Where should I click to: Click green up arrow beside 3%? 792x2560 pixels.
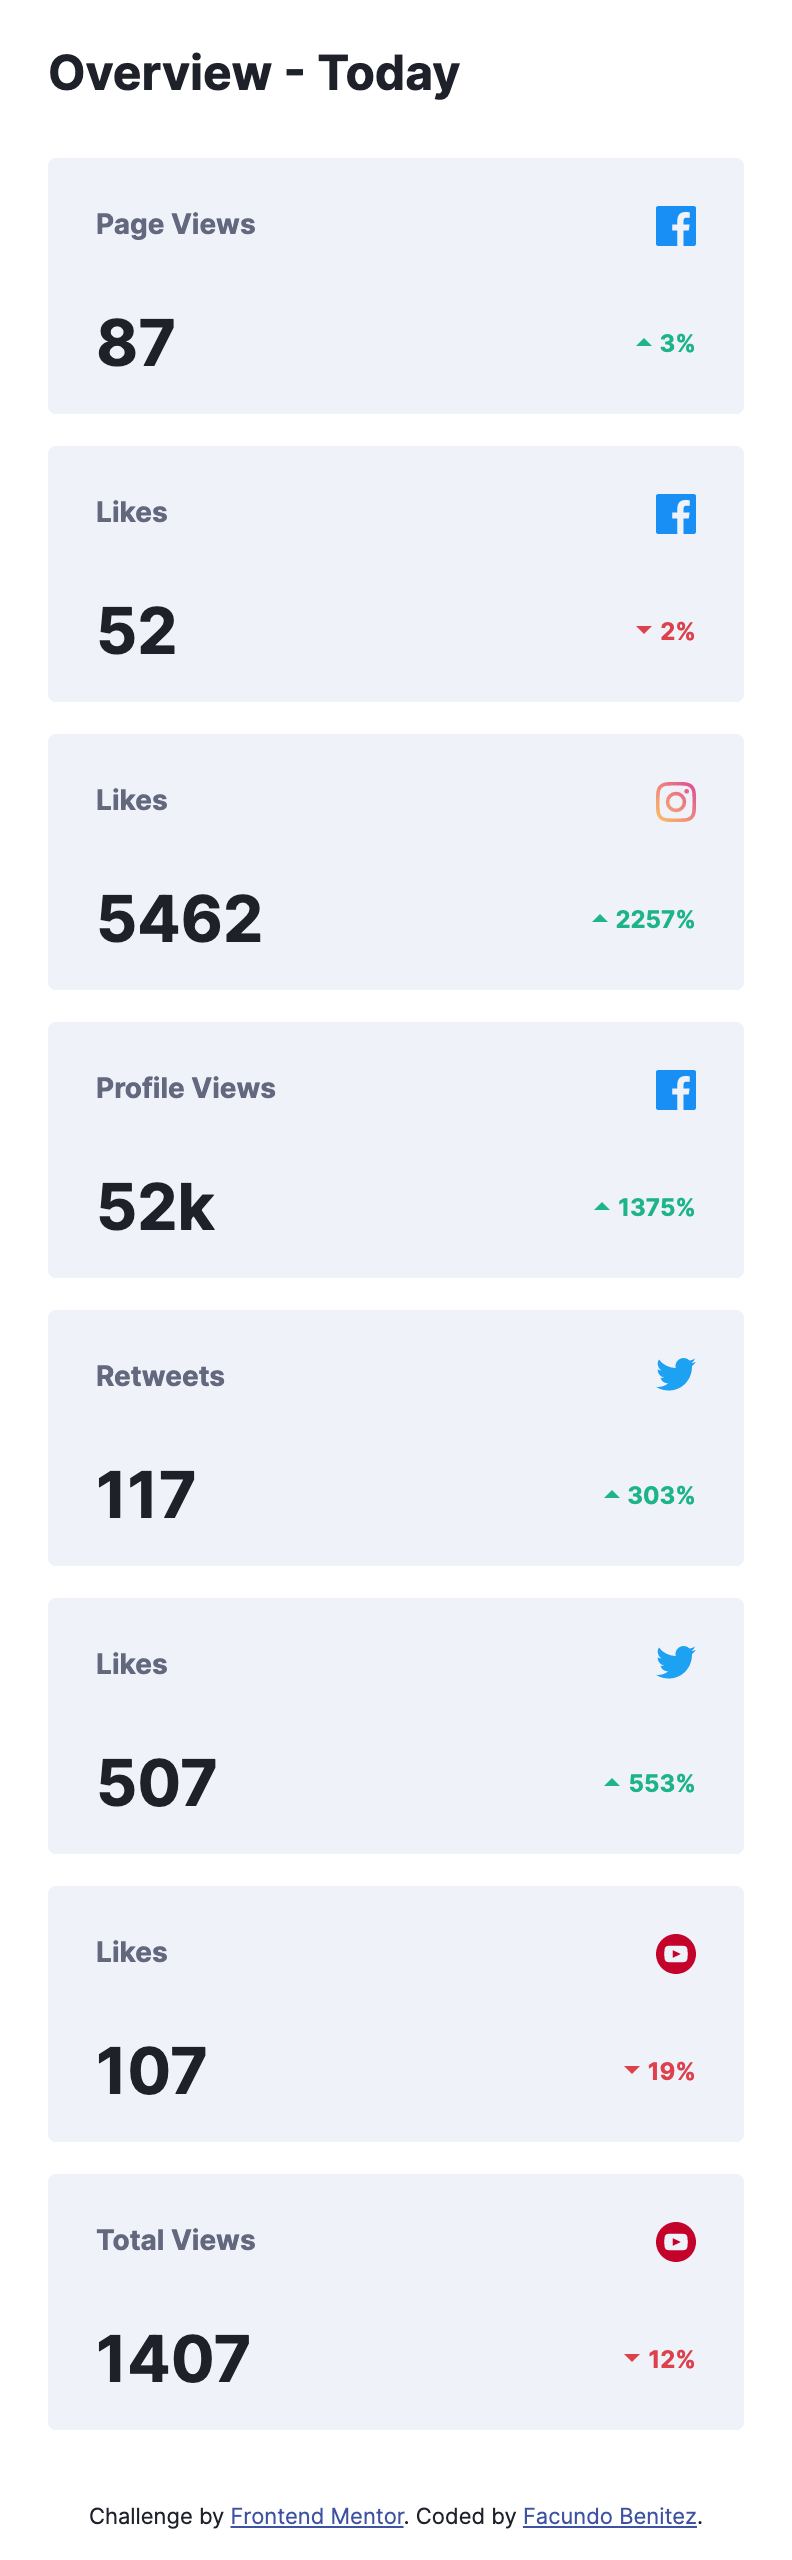click(x=644, y=343)
